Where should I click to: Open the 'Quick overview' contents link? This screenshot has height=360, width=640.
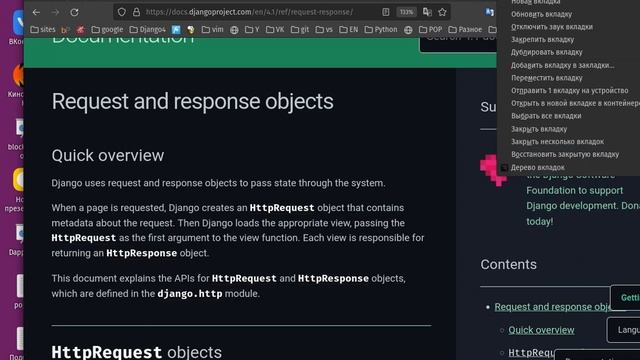click(x=541, y=330)
